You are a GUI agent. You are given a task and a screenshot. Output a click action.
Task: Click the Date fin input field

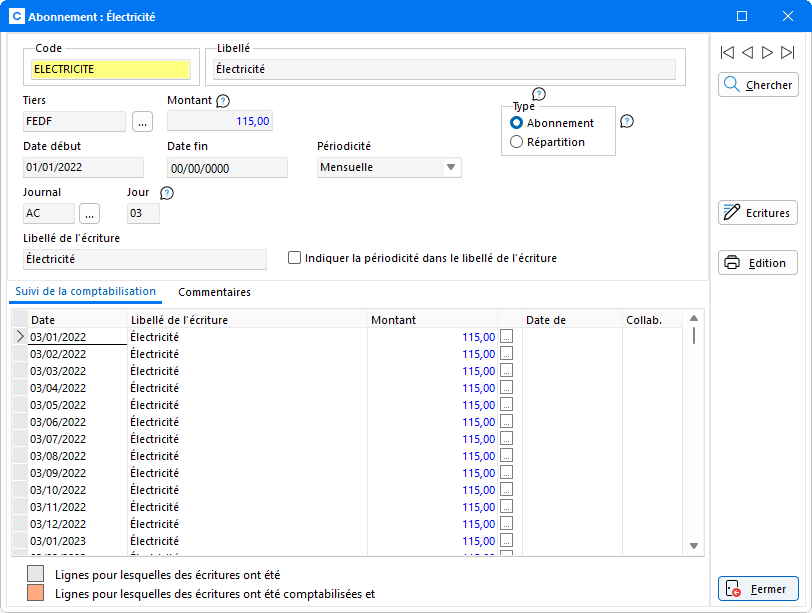227,168
